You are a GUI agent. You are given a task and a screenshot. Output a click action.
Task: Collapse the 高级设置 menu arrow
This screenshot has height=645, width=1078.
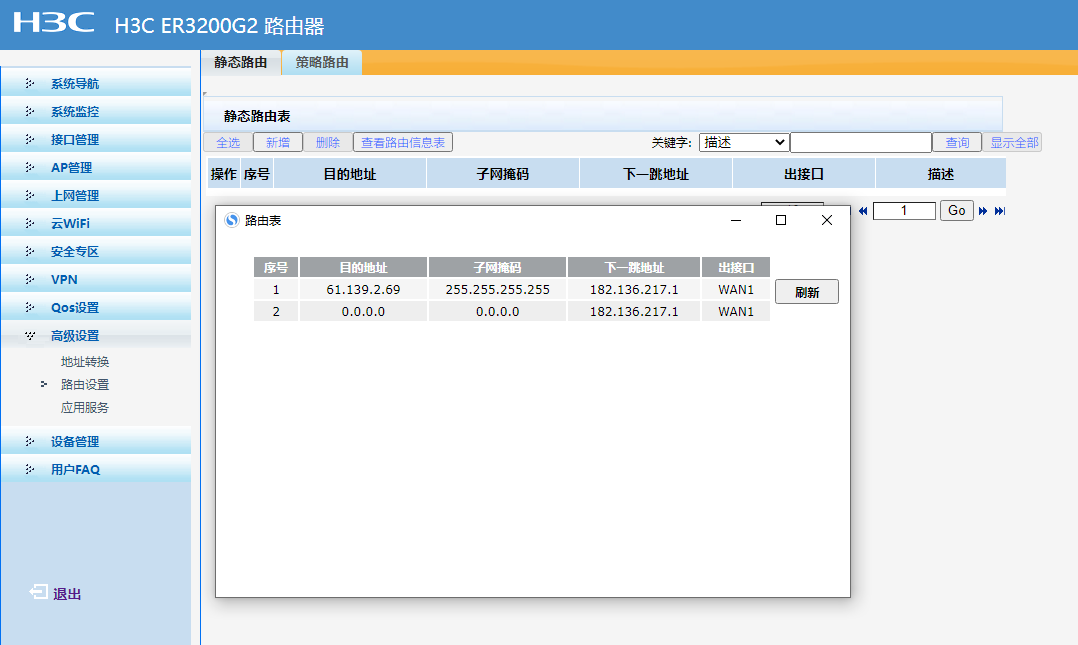tap(30, 336)
